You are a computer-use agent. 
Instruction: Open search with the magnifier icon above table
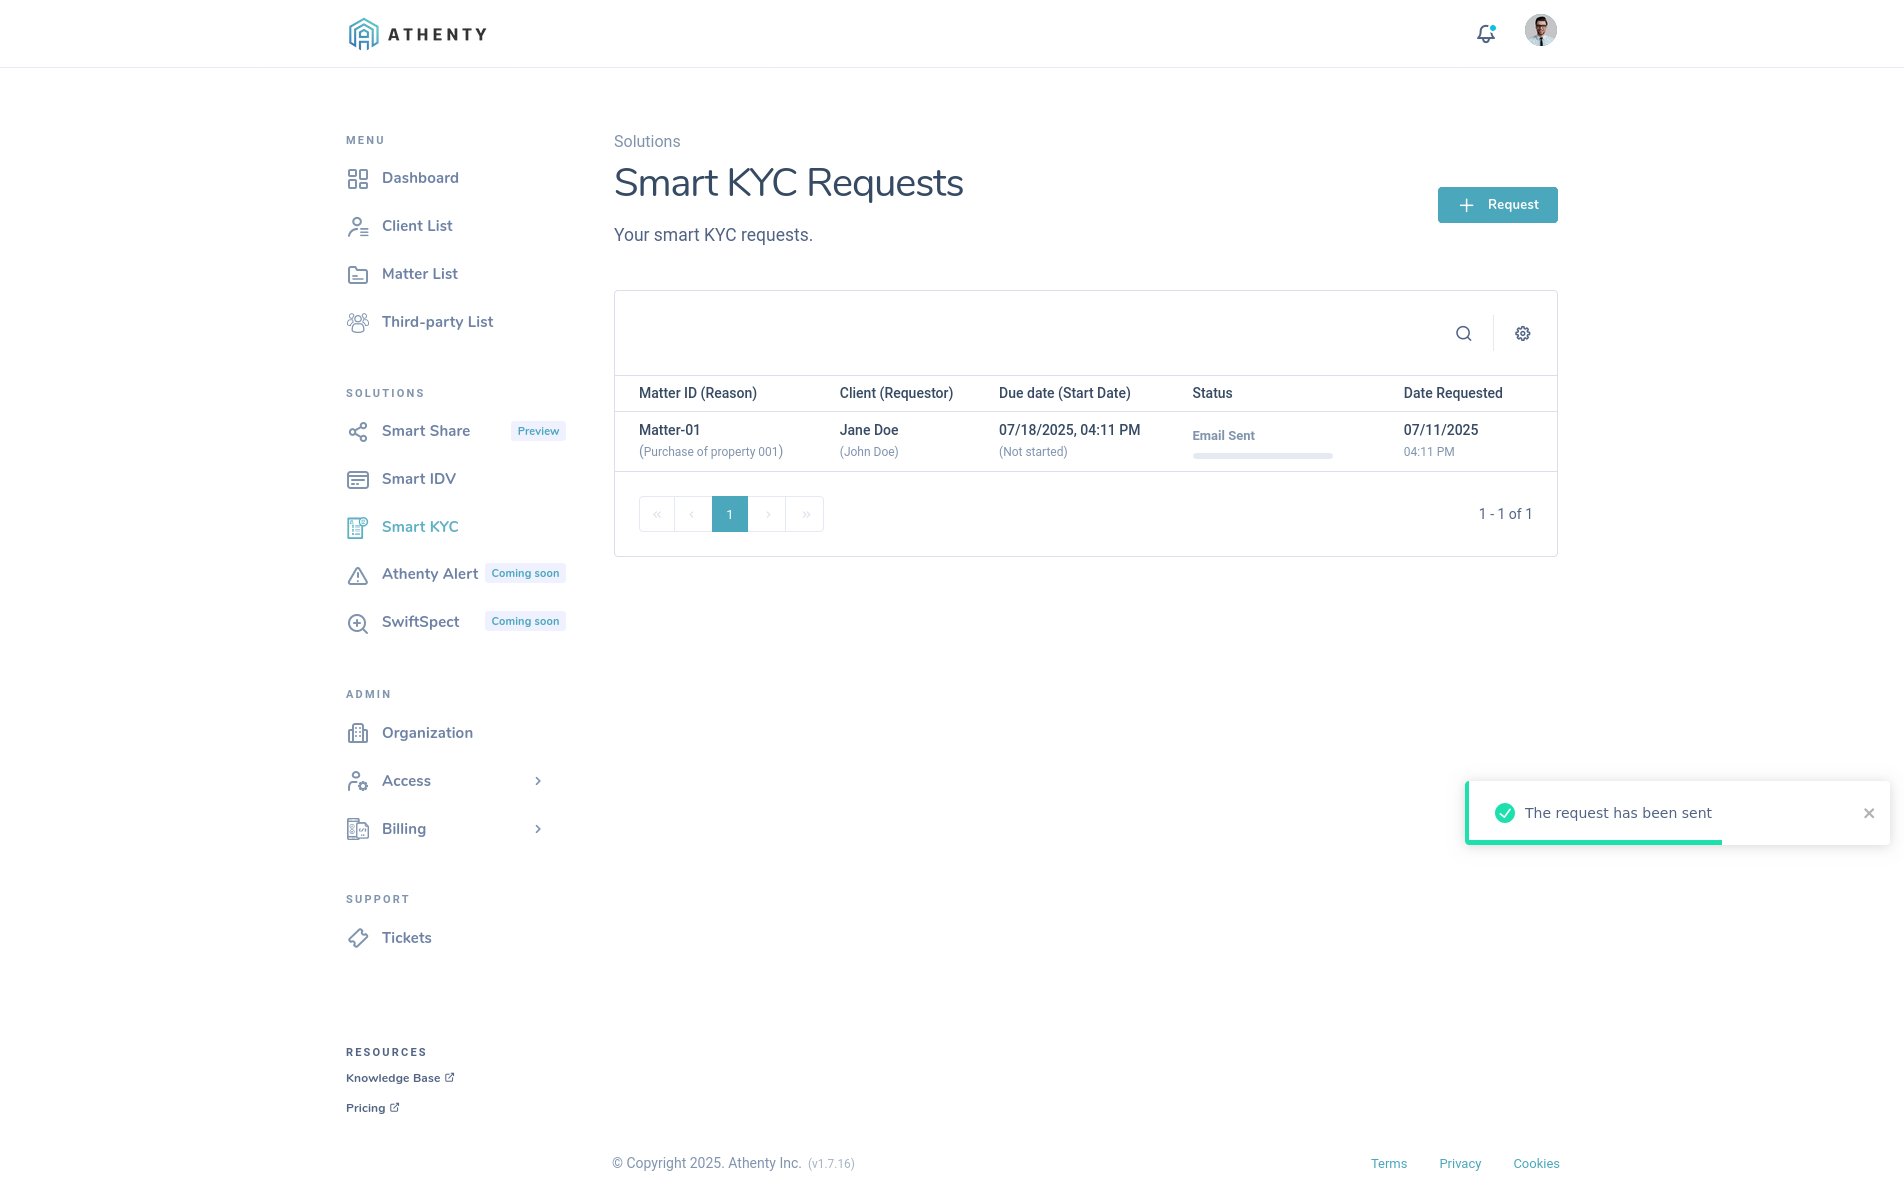(x=1463, y=333)
